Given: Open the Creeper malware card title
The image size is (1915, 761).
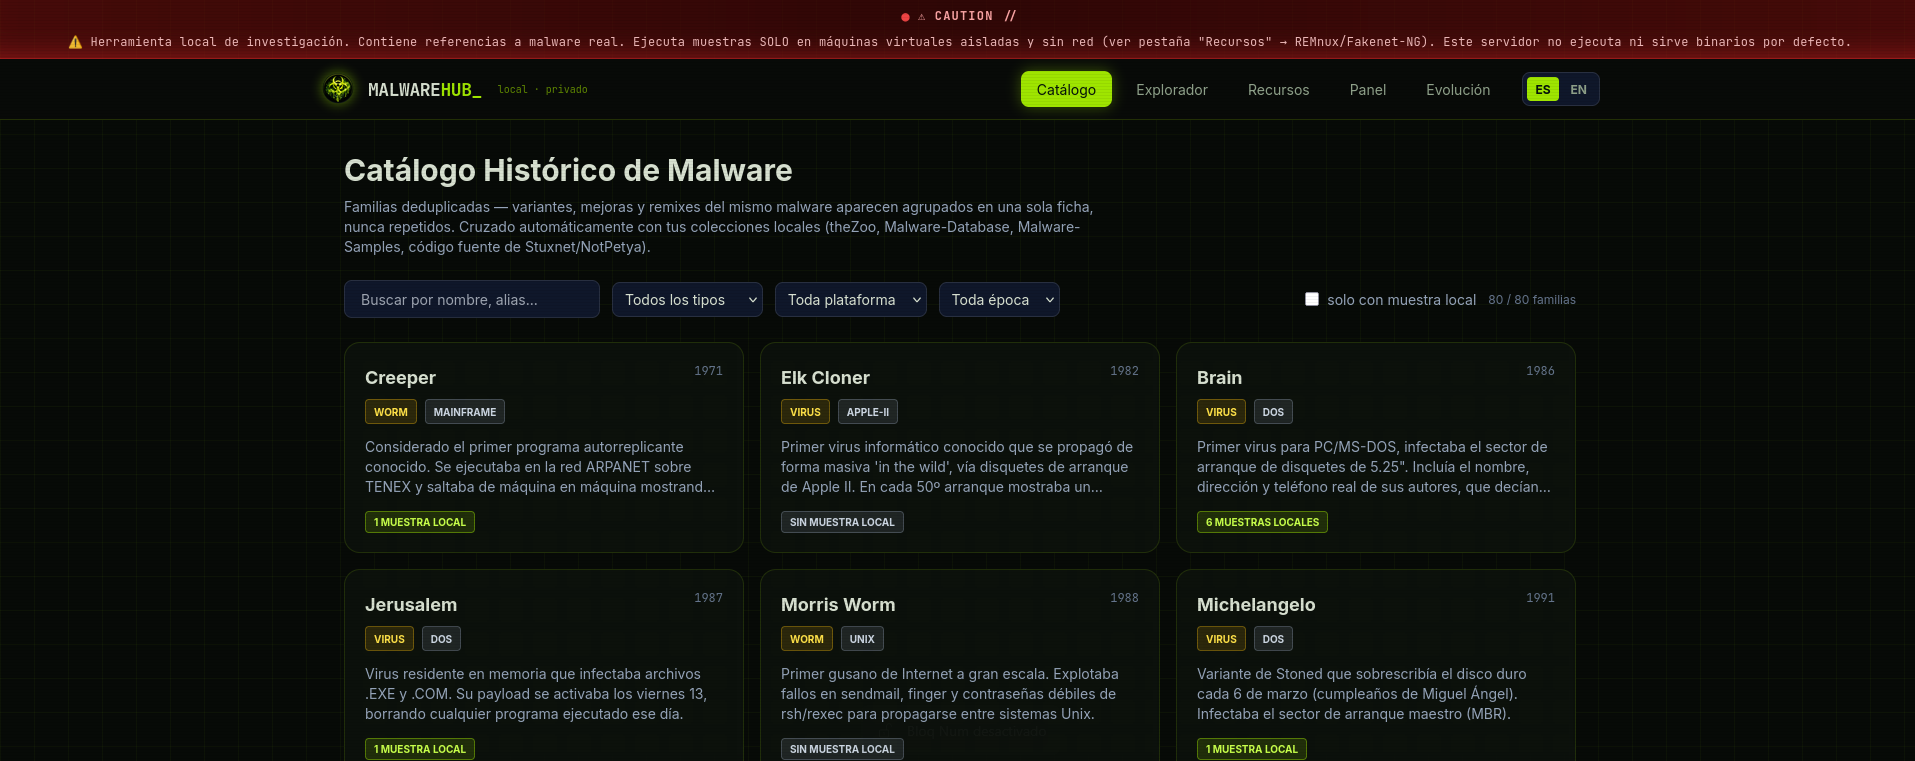Looking at the screenshot, I should [400, 378].
